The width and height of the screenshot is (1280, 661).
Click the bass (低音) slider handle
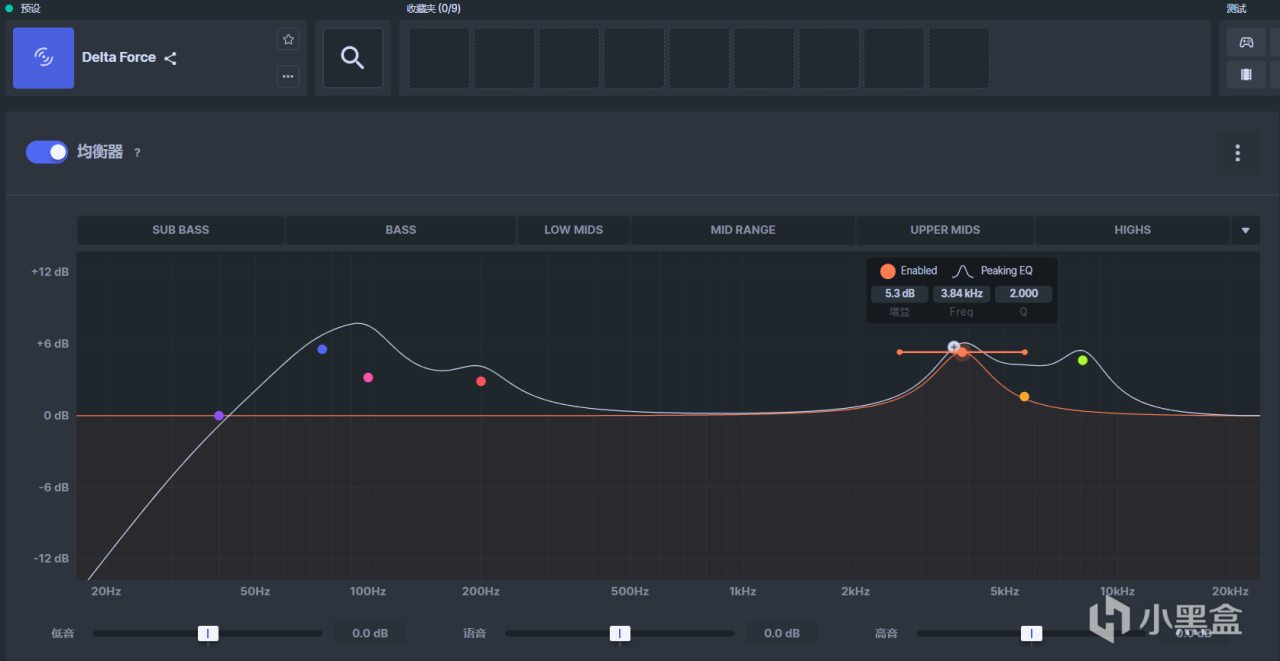pos(208,633)
